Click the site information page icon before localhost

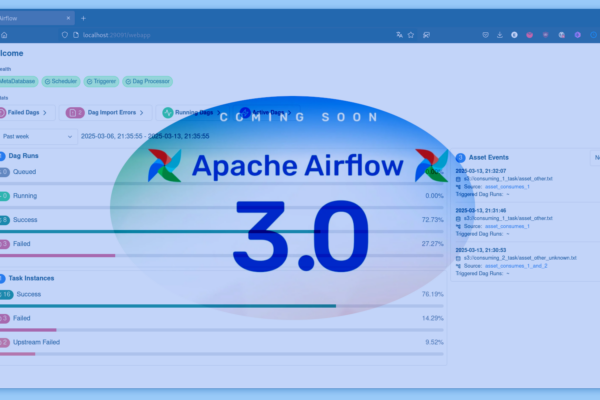(76, 35)
